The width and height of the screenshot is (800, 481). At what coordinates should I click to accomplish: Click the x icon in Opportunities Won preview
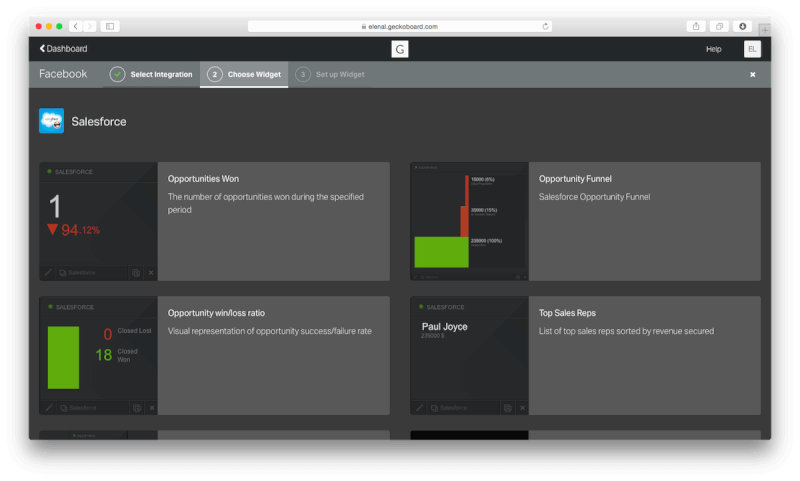151,273
